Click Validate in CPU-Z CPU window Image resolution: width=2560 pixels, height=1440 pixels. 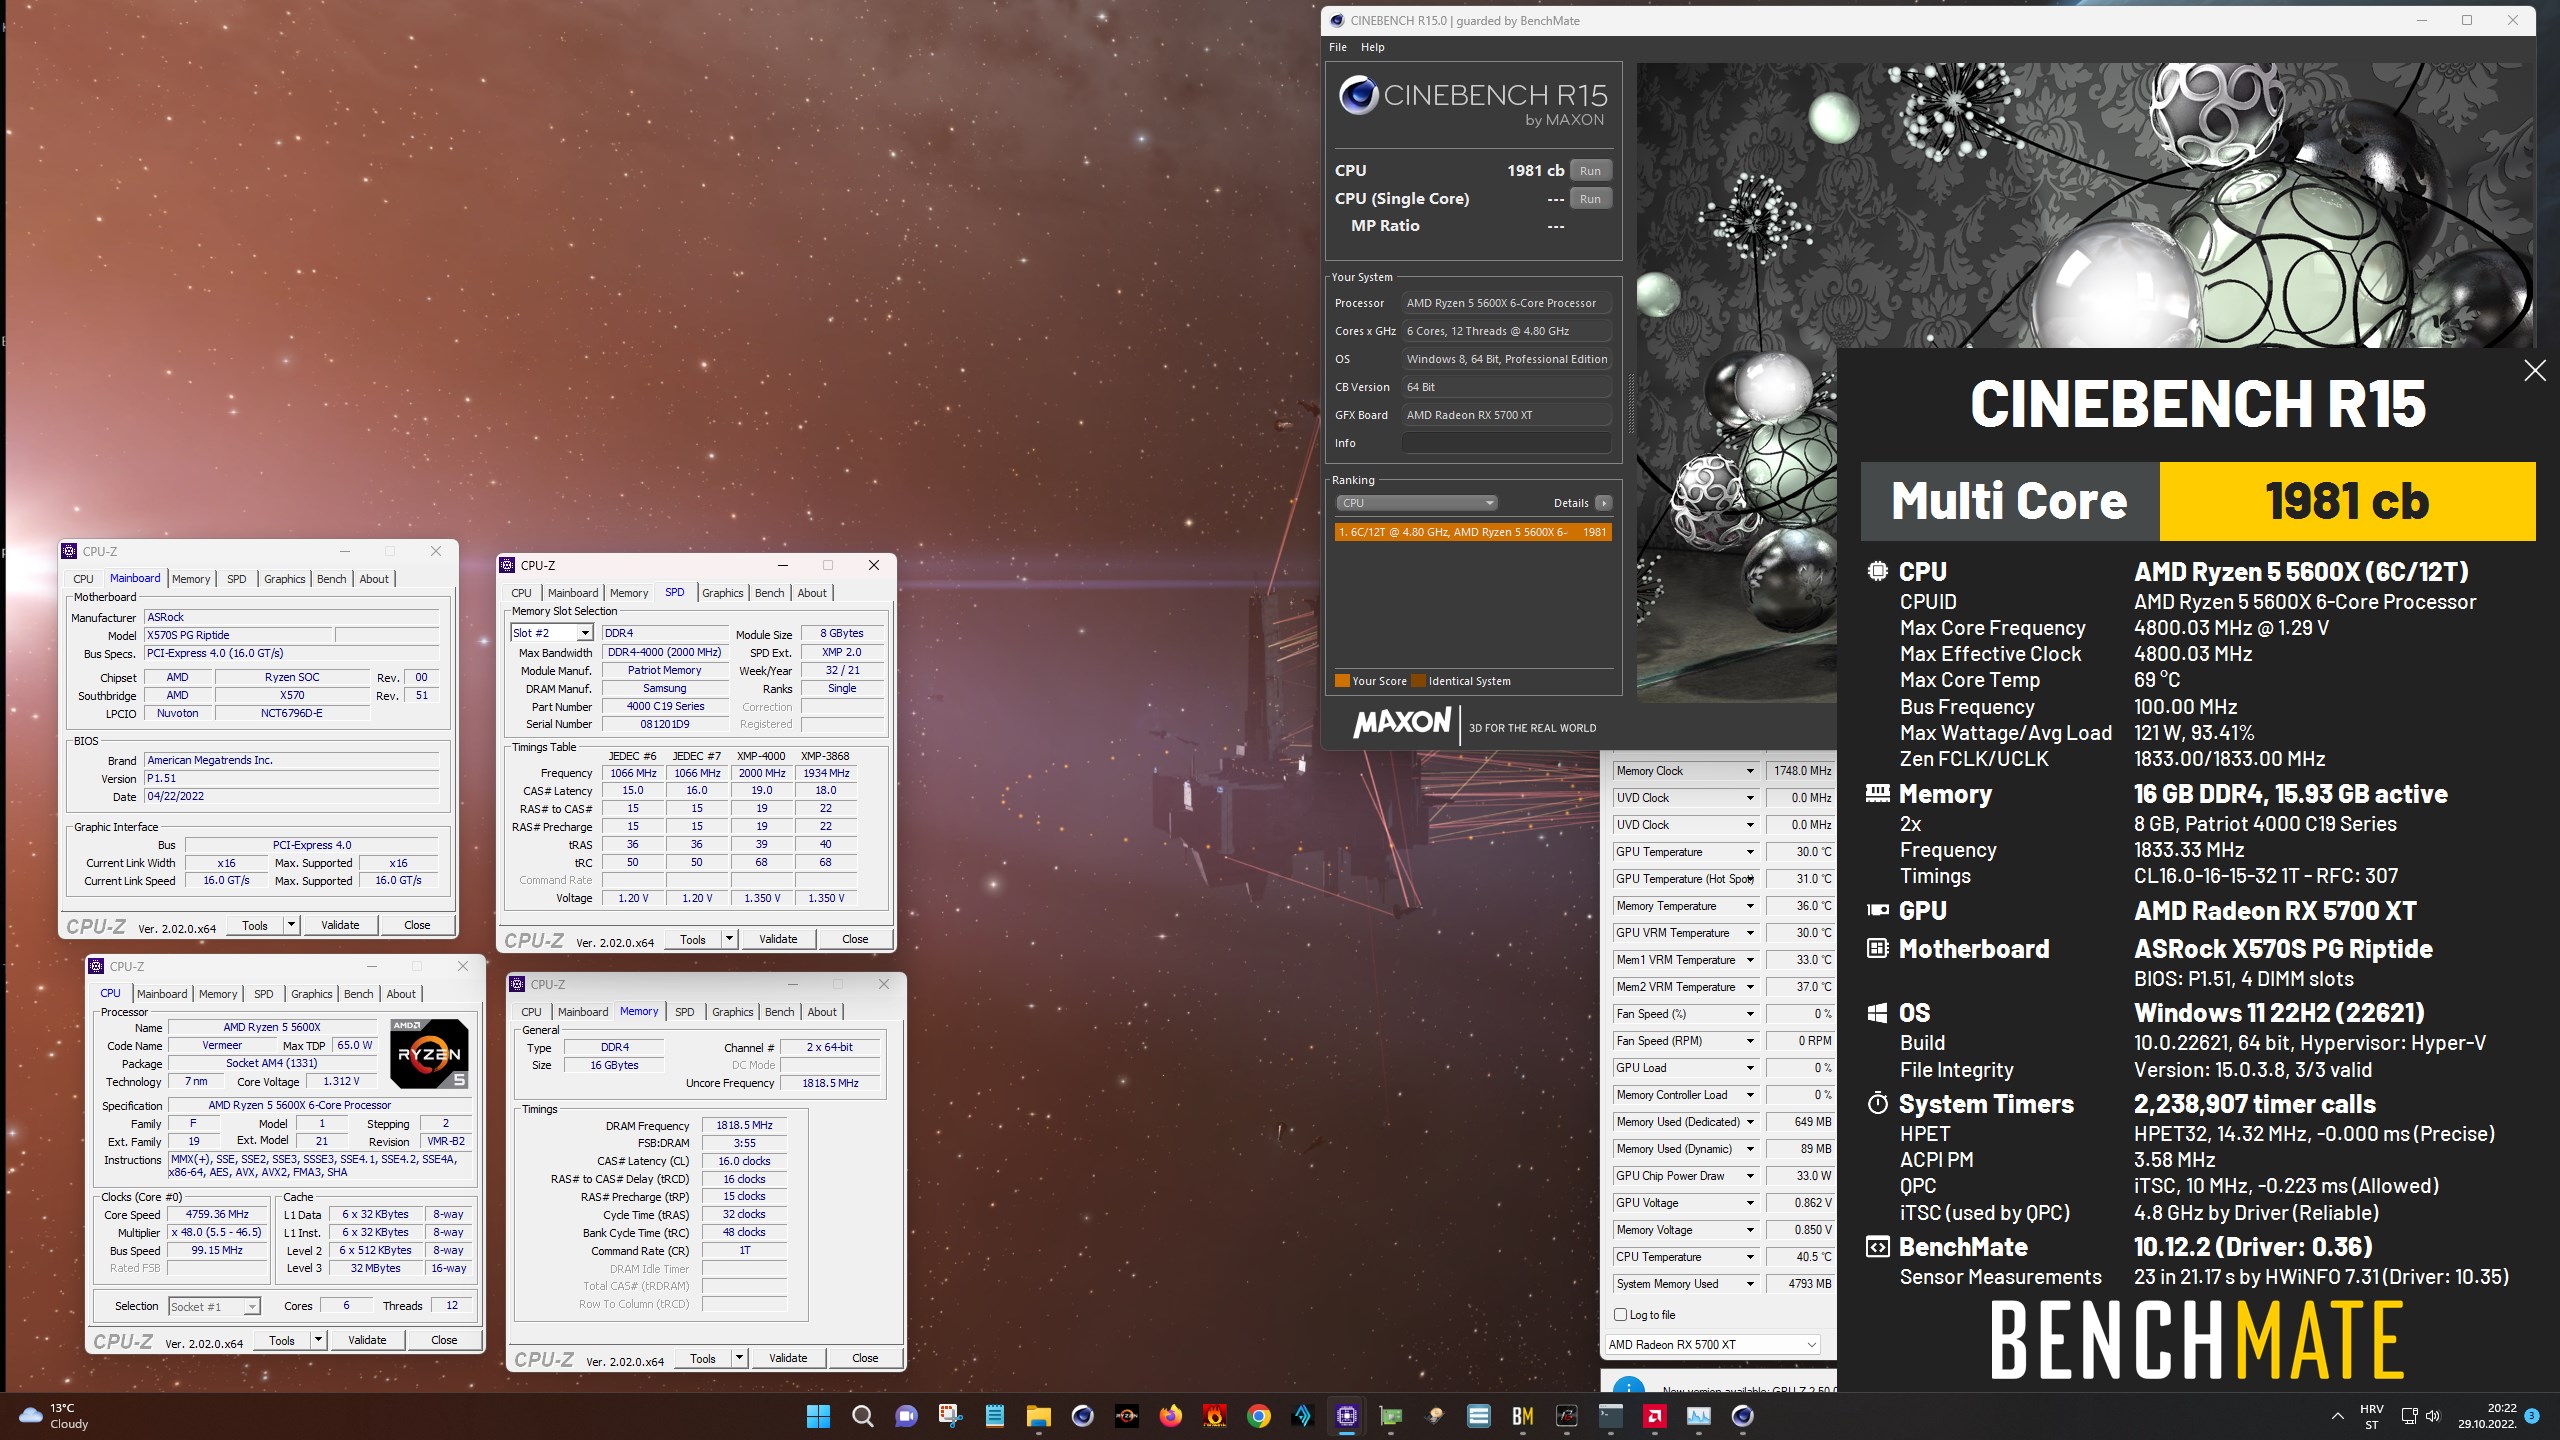pyautogui.click(x=367, y=1340)
